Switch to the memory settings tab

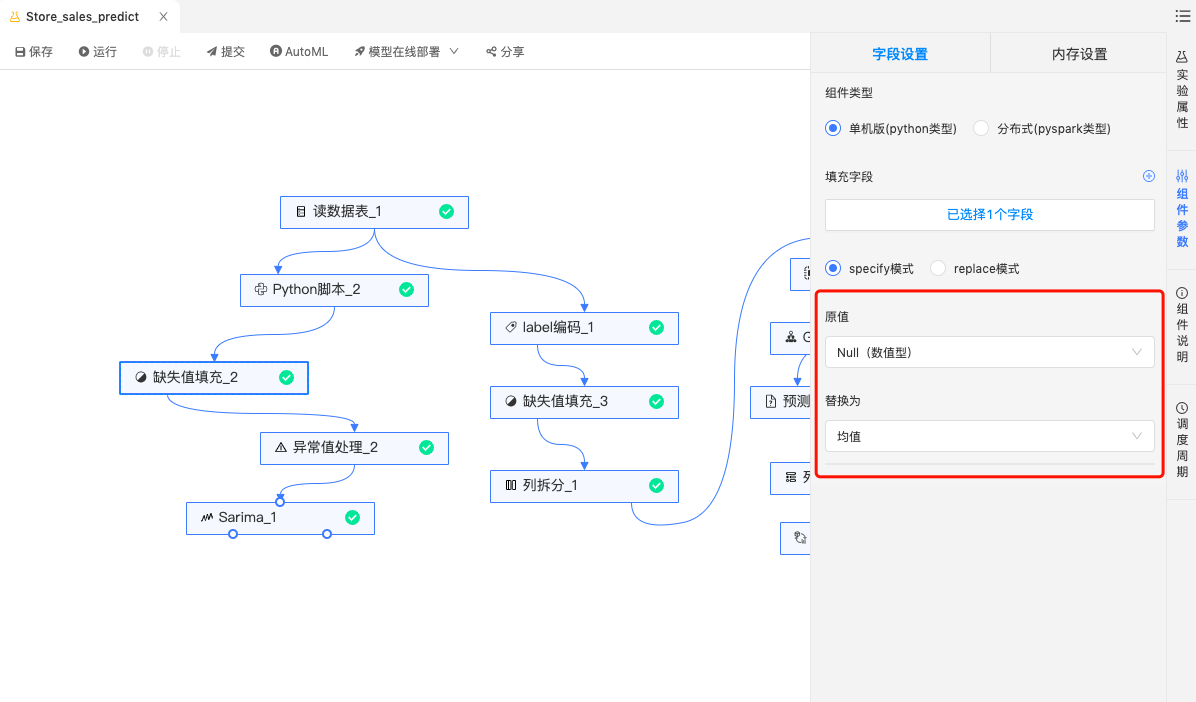point(1079,54)
